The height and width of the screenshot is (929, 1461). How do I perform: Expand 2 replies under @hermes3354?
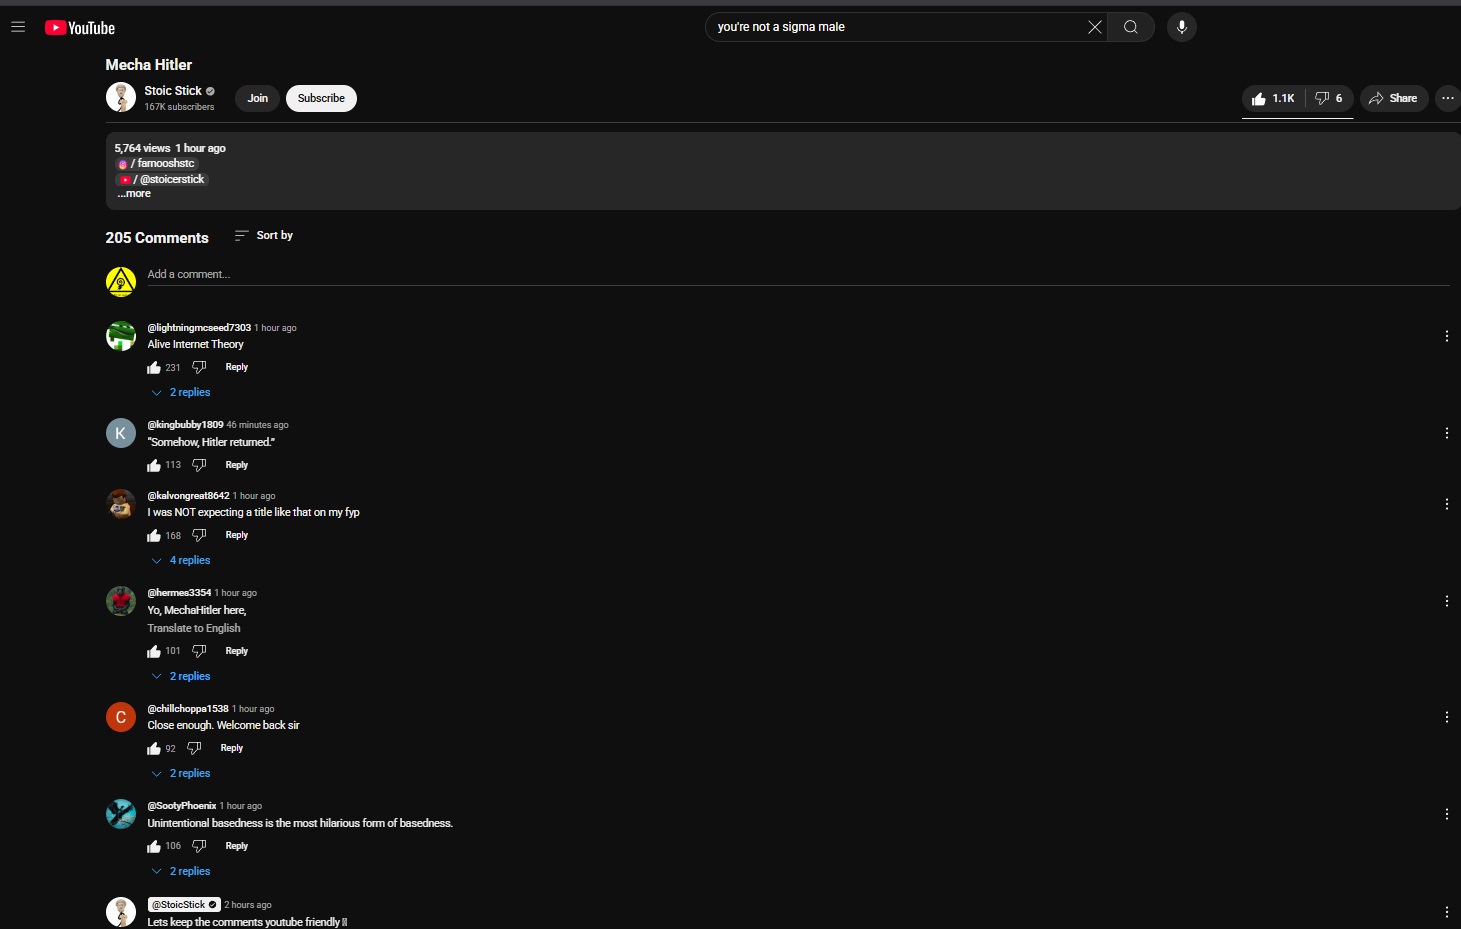click(181, 676)
